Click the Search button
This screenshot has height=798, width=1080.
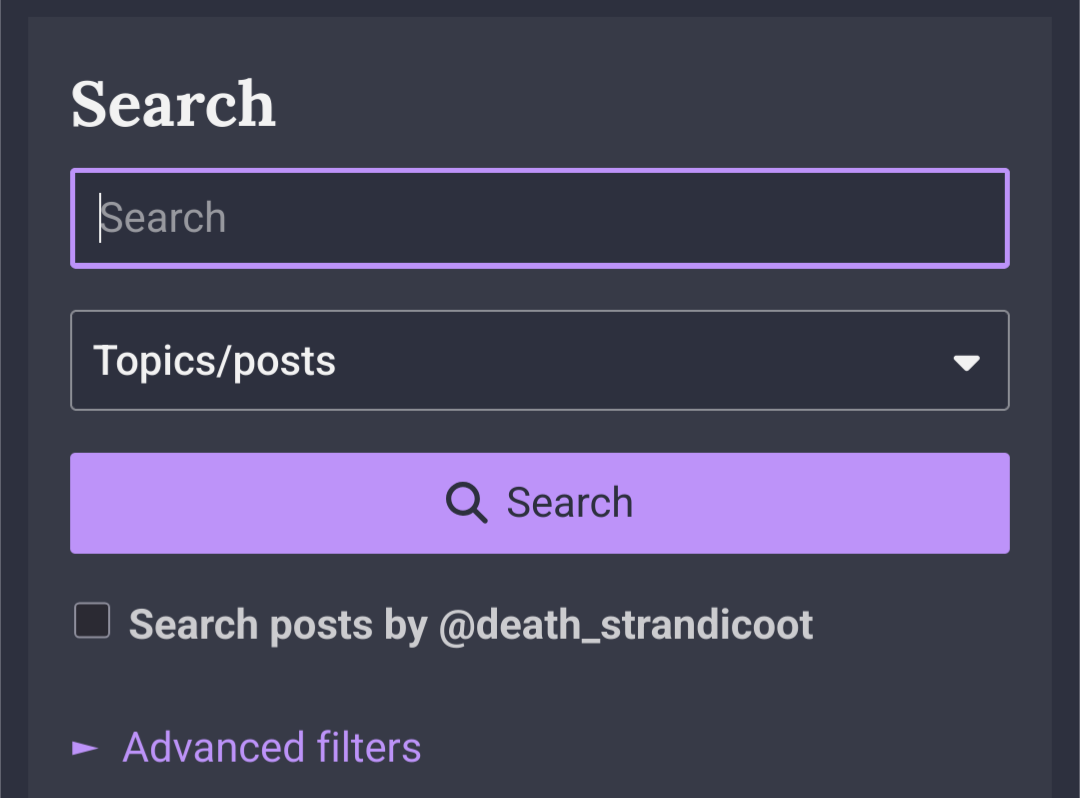[x=540, y=503]
